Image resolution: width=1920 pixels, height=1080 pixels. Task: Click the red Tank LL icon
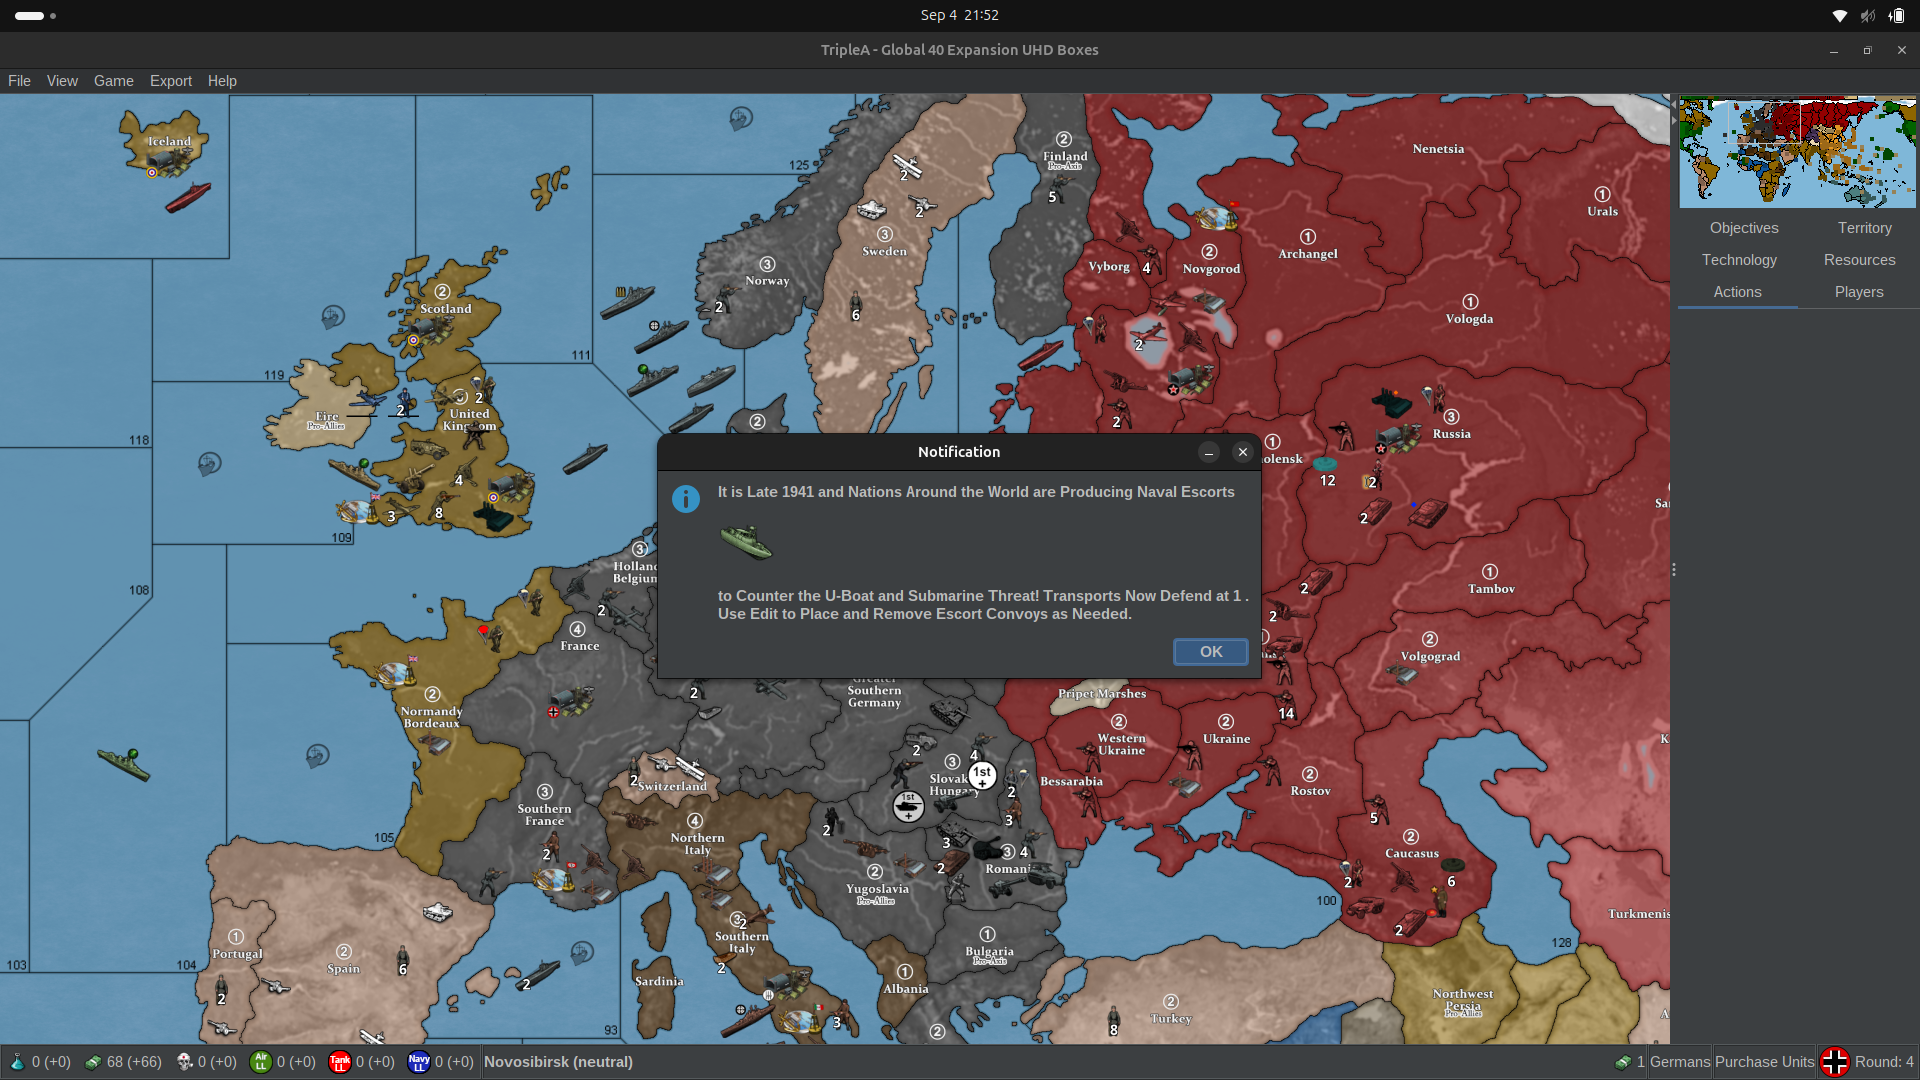click(340, 1062)
